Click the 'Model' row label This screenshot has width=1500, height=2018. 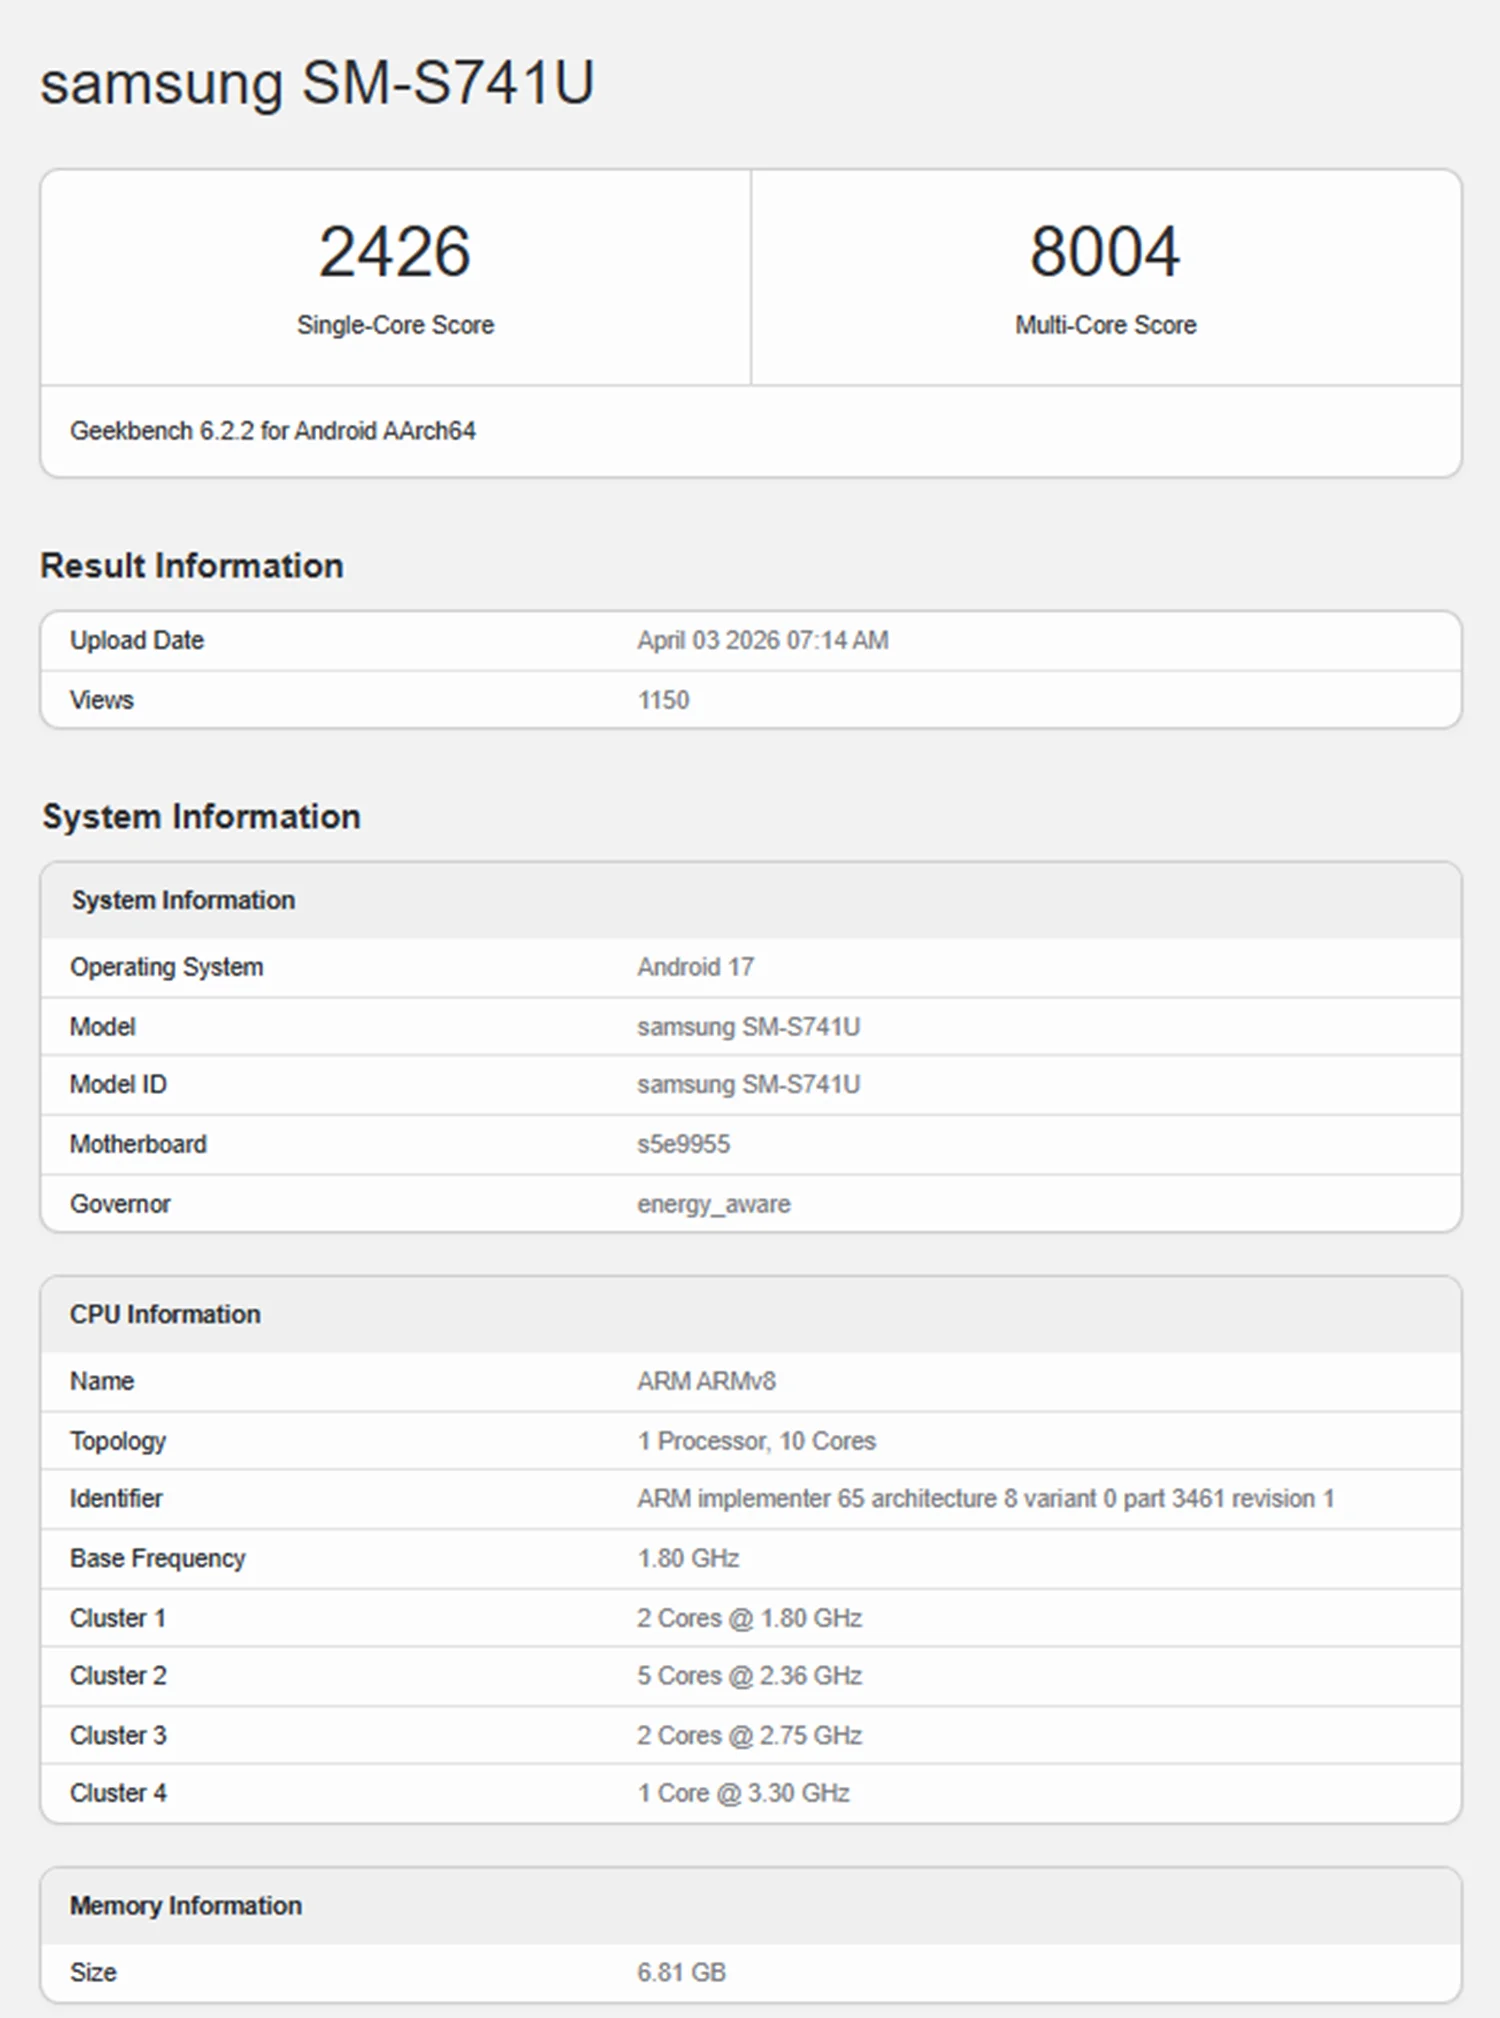pyautogui.click(x=102, y=1027)
